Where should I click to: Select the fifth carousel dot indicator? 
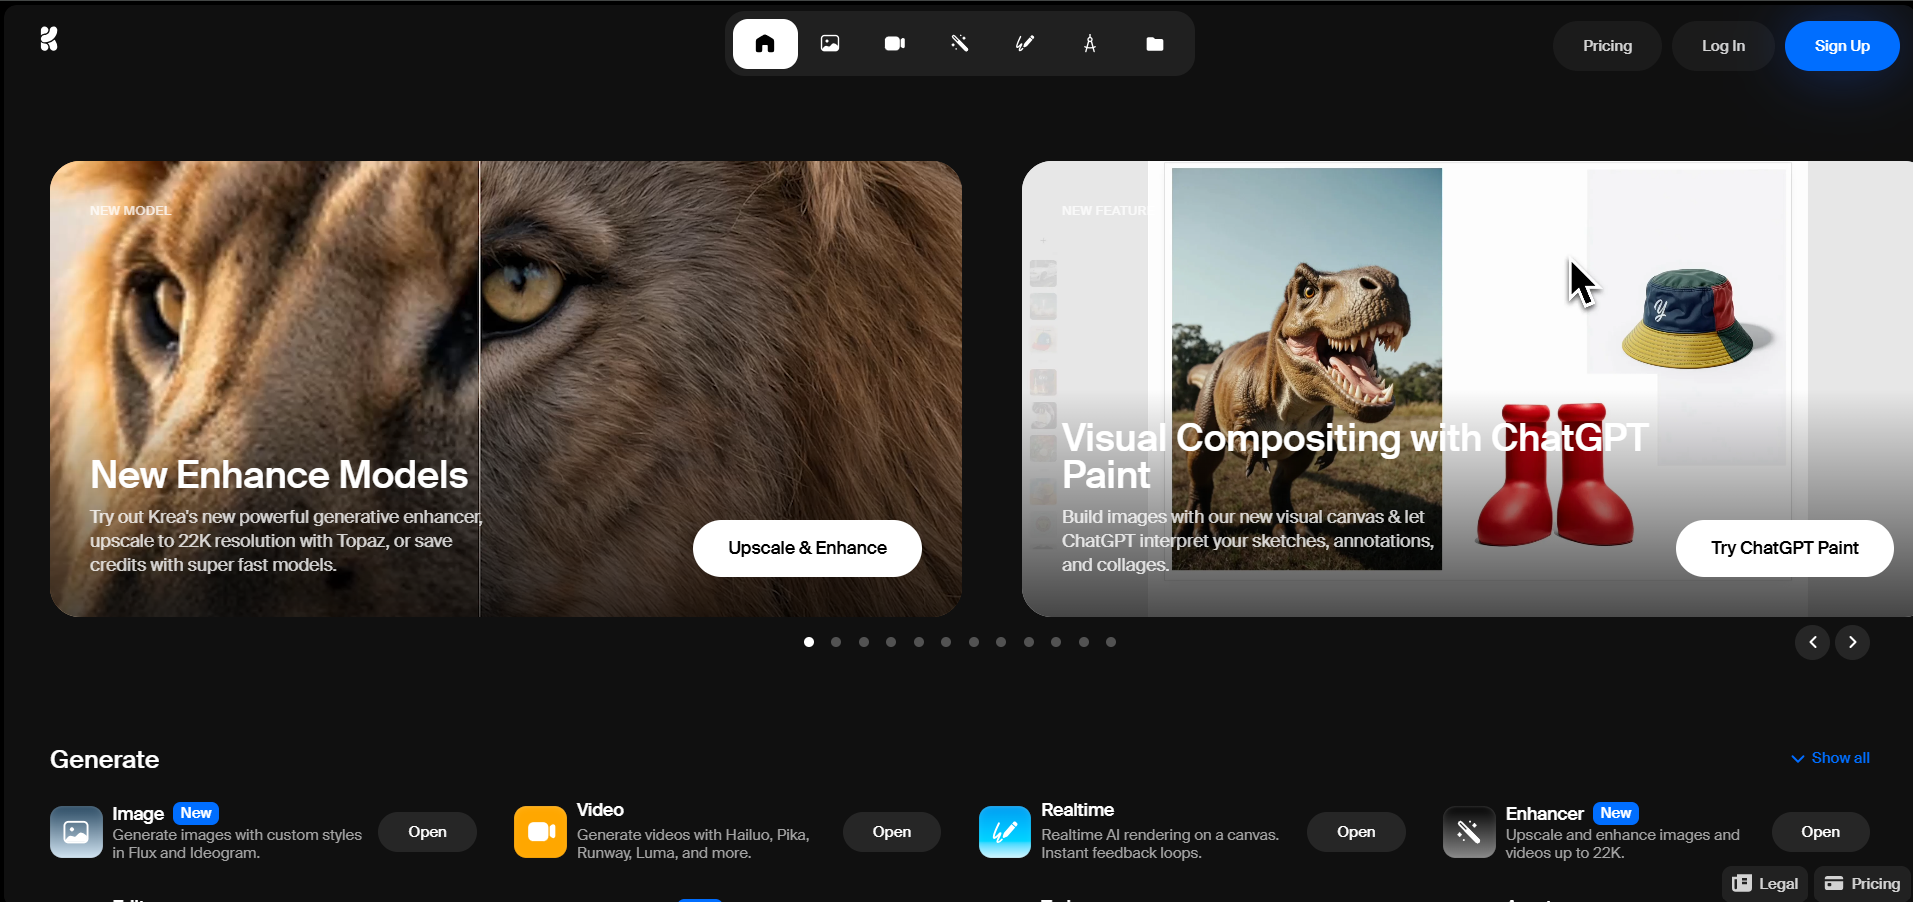[919, 642]
